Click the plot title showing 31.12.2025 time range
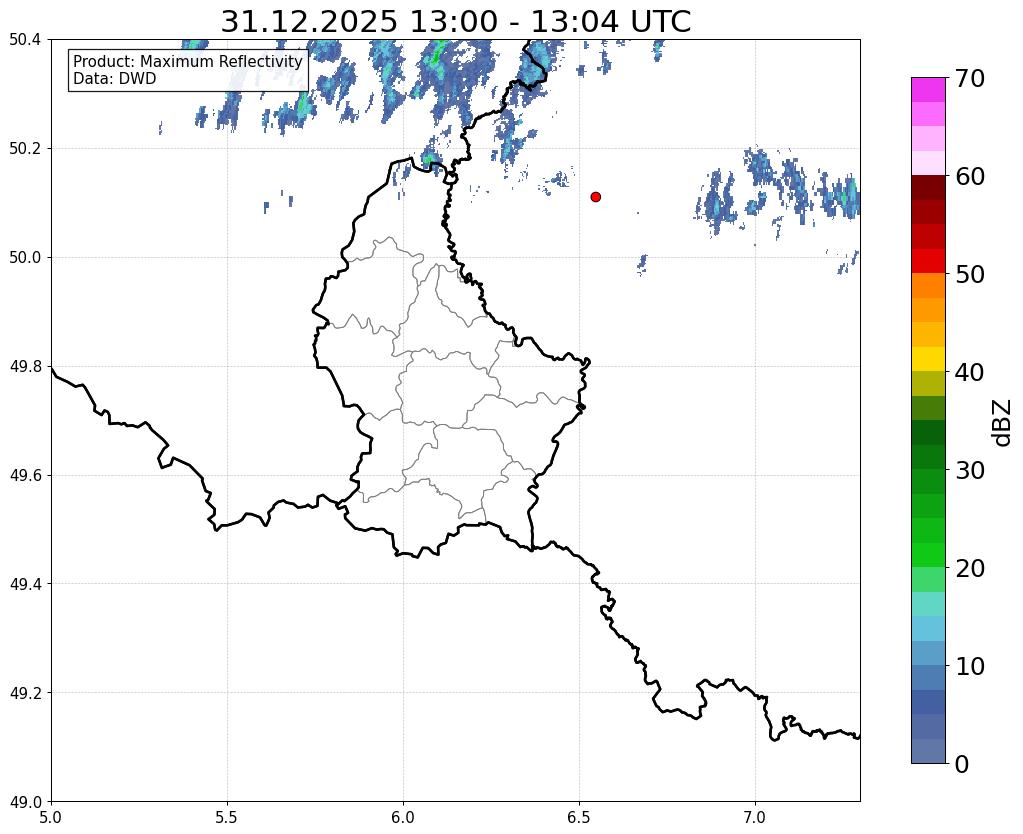Screen dimensions: 1023x834 [x=455, y=22]
